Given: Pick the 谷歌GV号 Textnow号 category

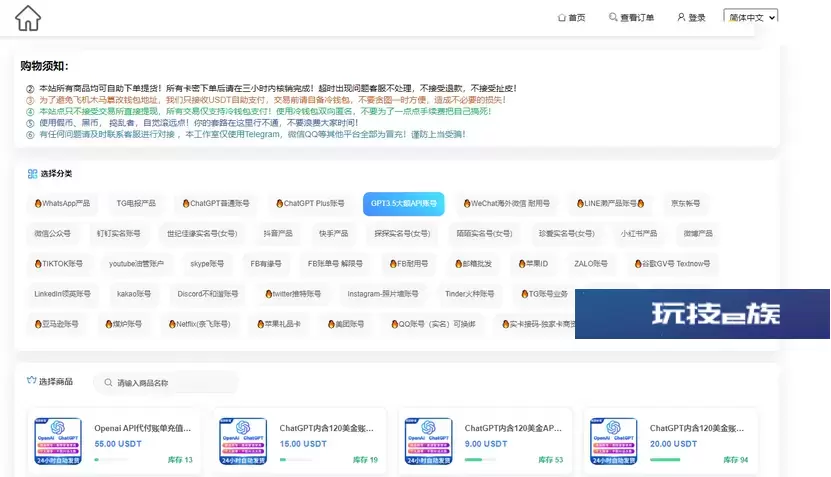Looking at the screenshot, I should [x=673, y=264].
